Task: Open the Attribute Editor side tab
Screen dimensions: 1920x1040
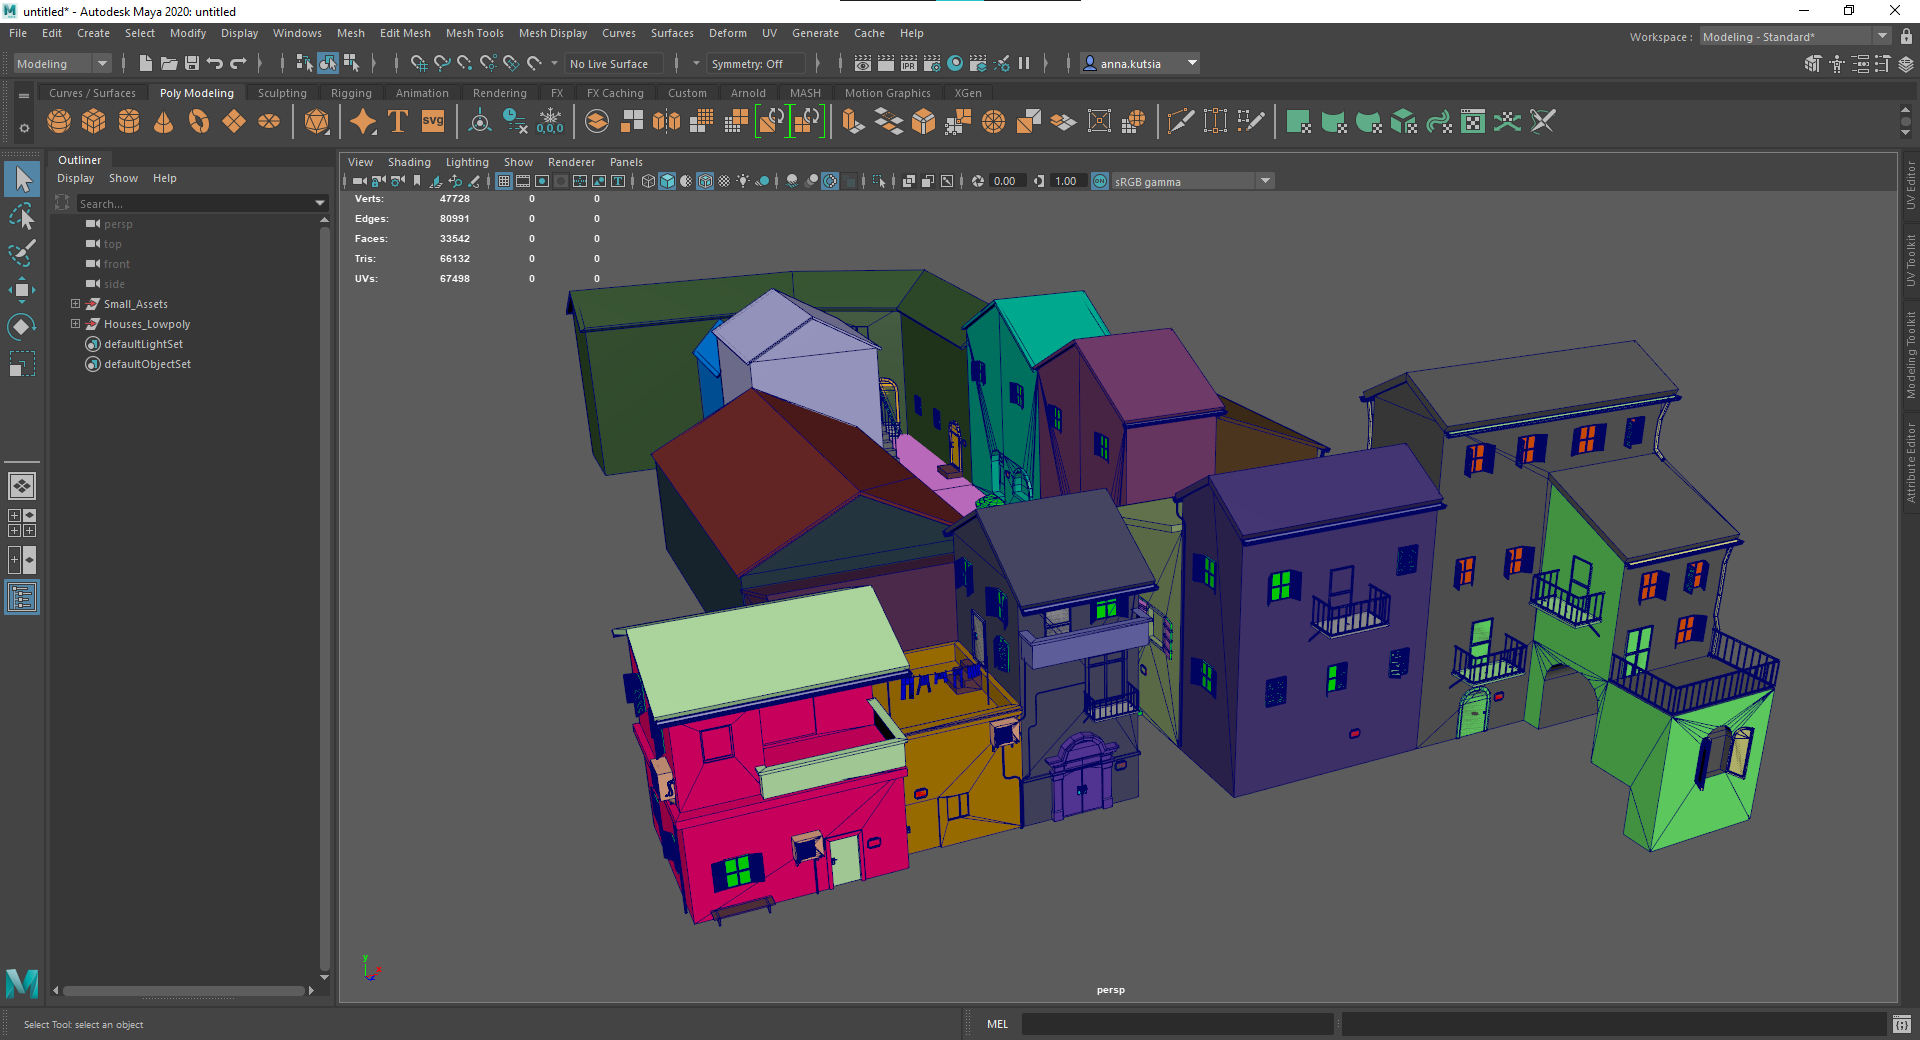Action: point(1910,462)
